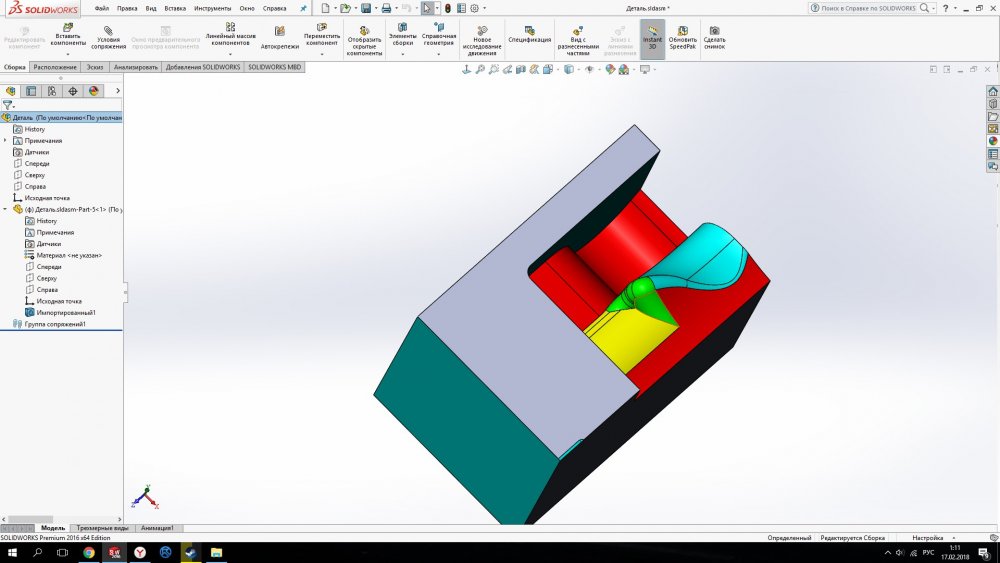Open Элементы сборки dropdown arrow
Image resolution: width=1000 pixels, height=563 pixels.
[x=402, y=54]
